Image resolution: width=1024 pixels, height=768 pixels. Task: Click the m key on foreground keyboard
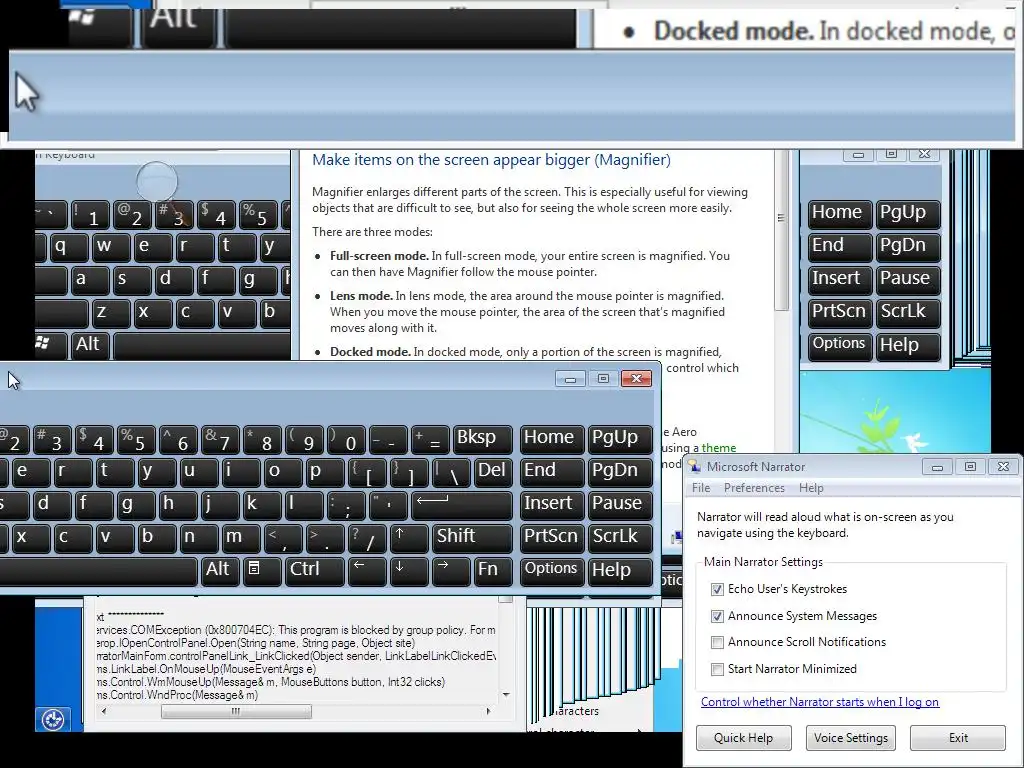pos(241,537)
